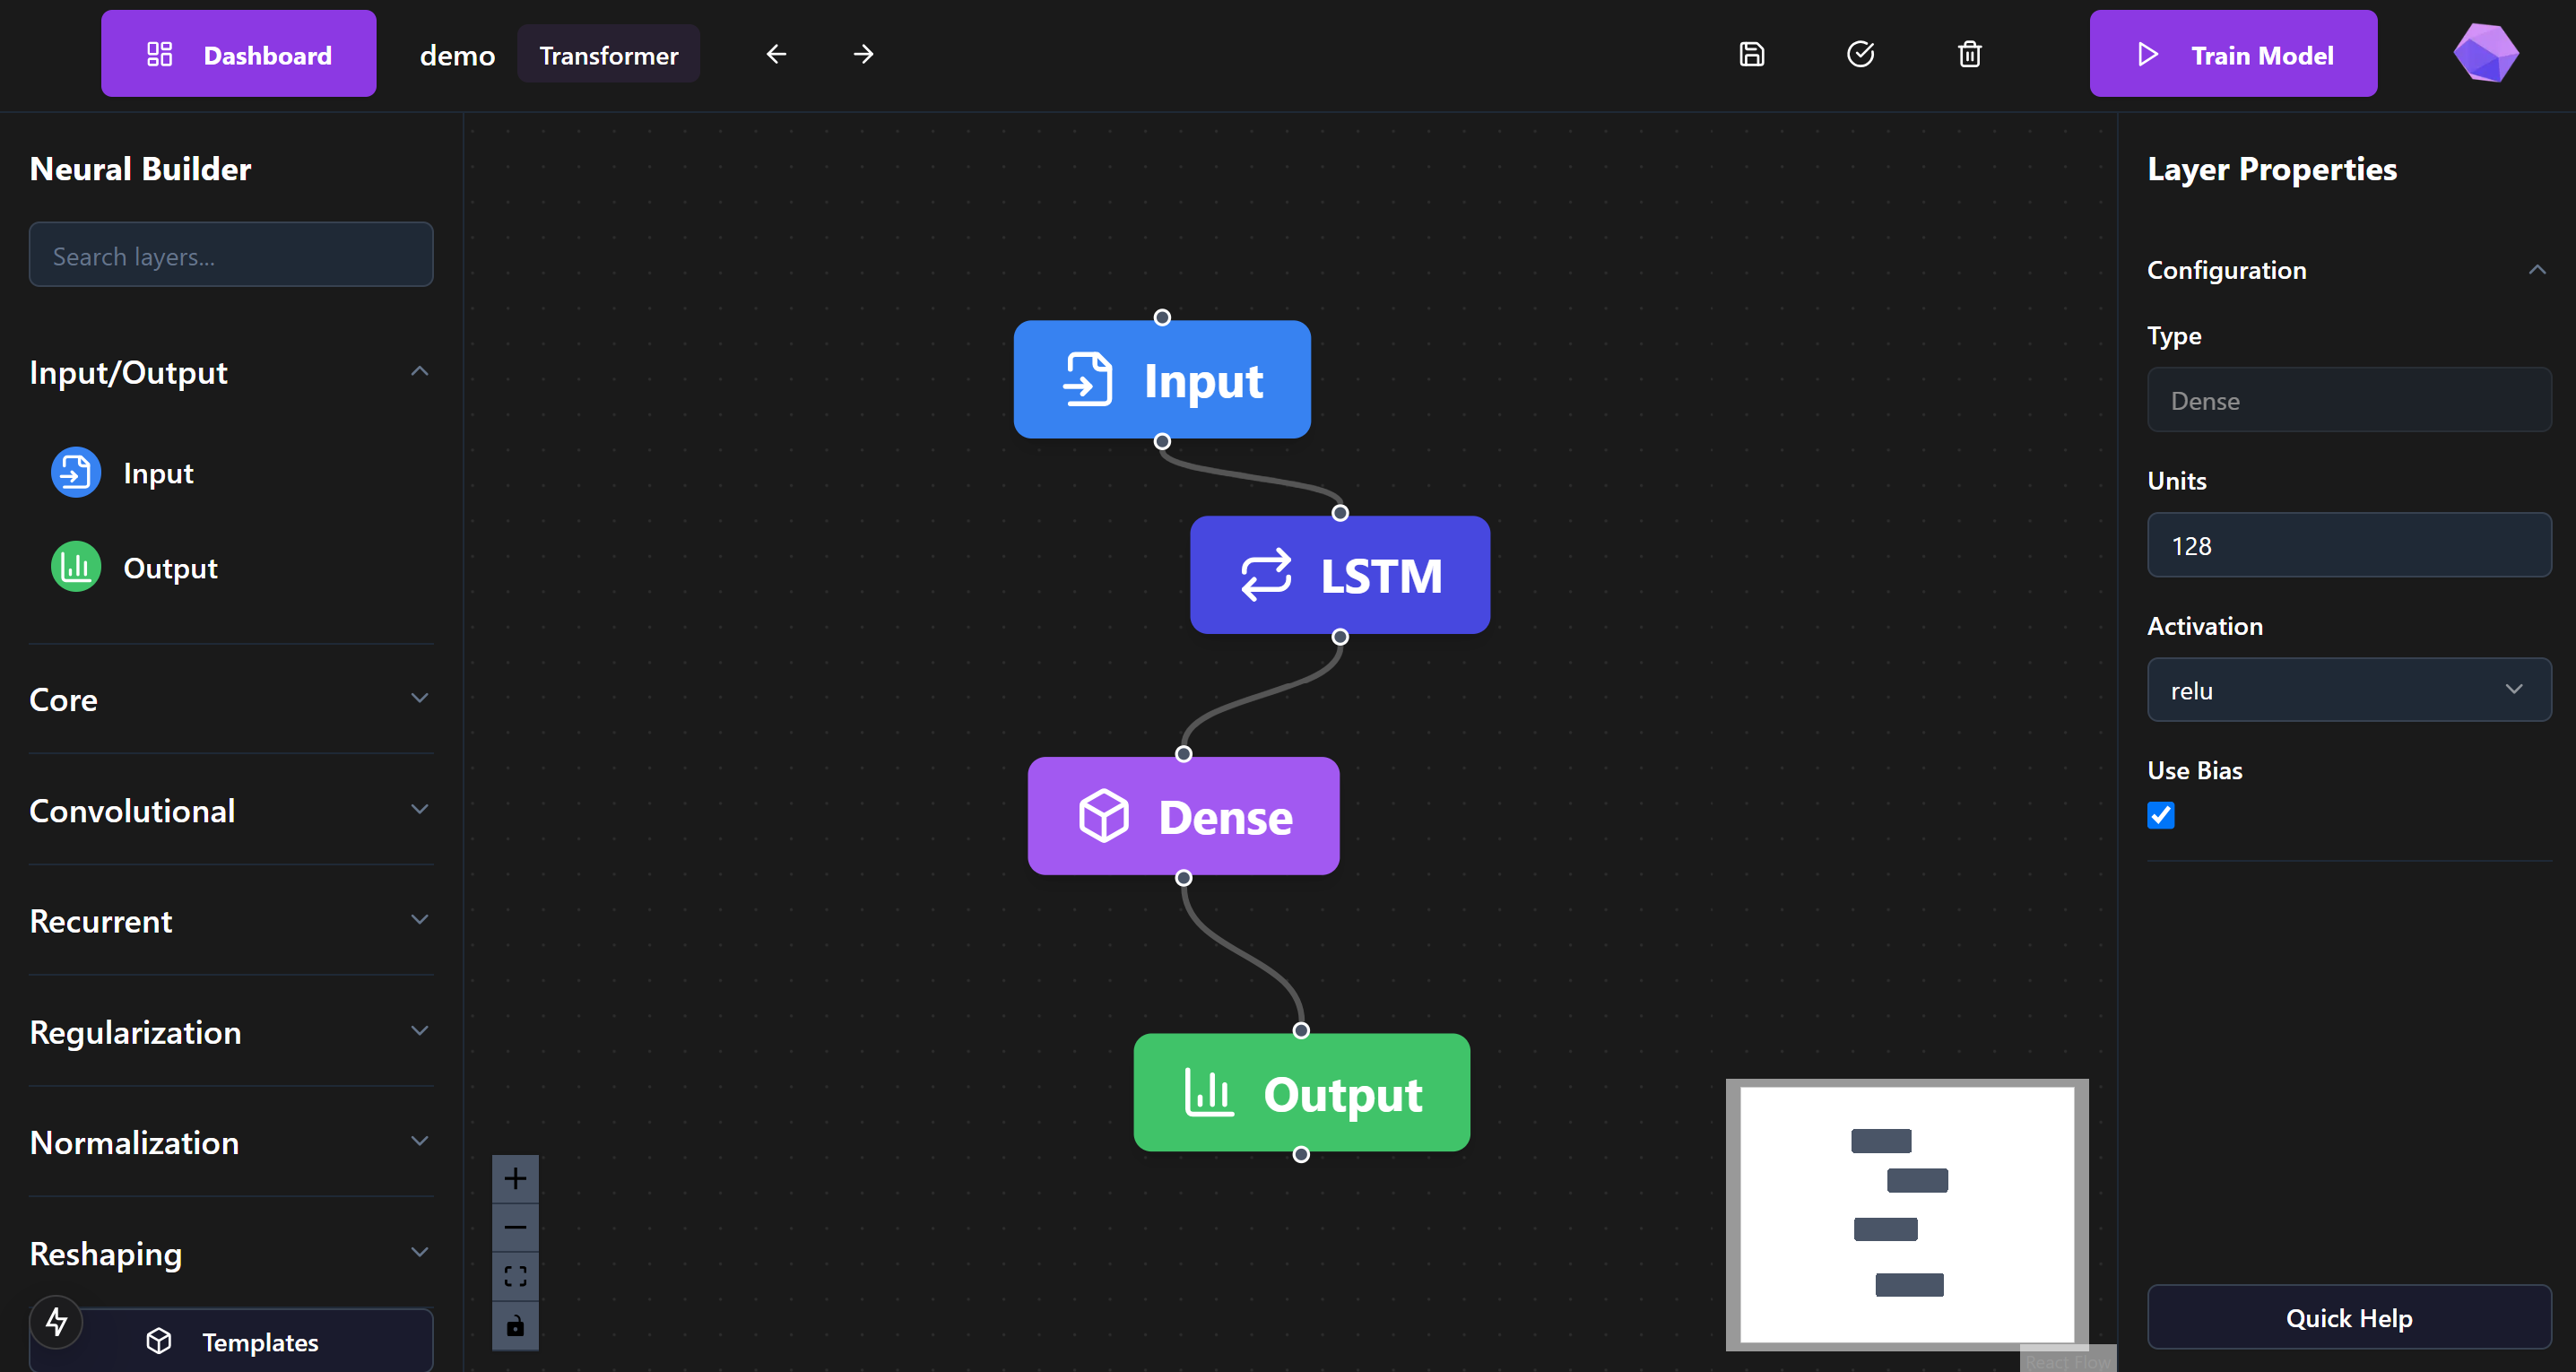
Task: Click the validate checkmark circle icon
Action: point(1860,54)
